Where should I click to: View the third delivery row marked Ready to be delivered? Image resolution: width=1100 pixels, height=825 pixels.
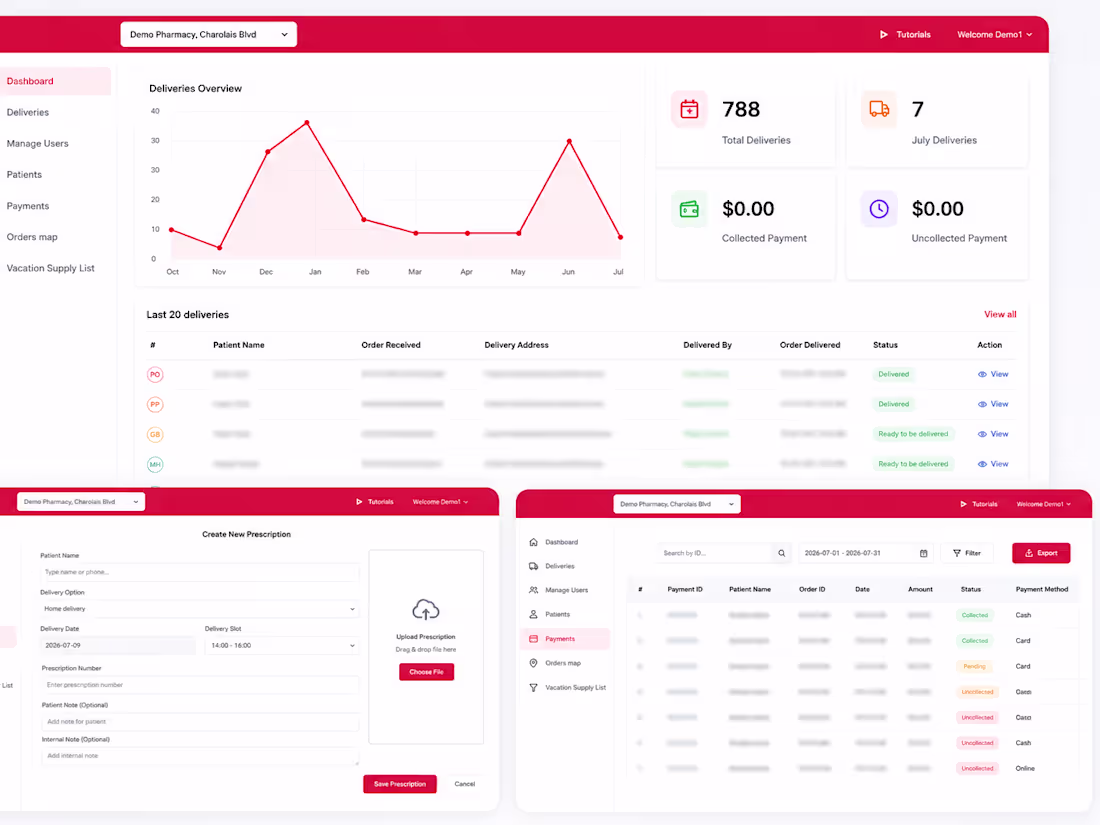(x=993, y=434)
